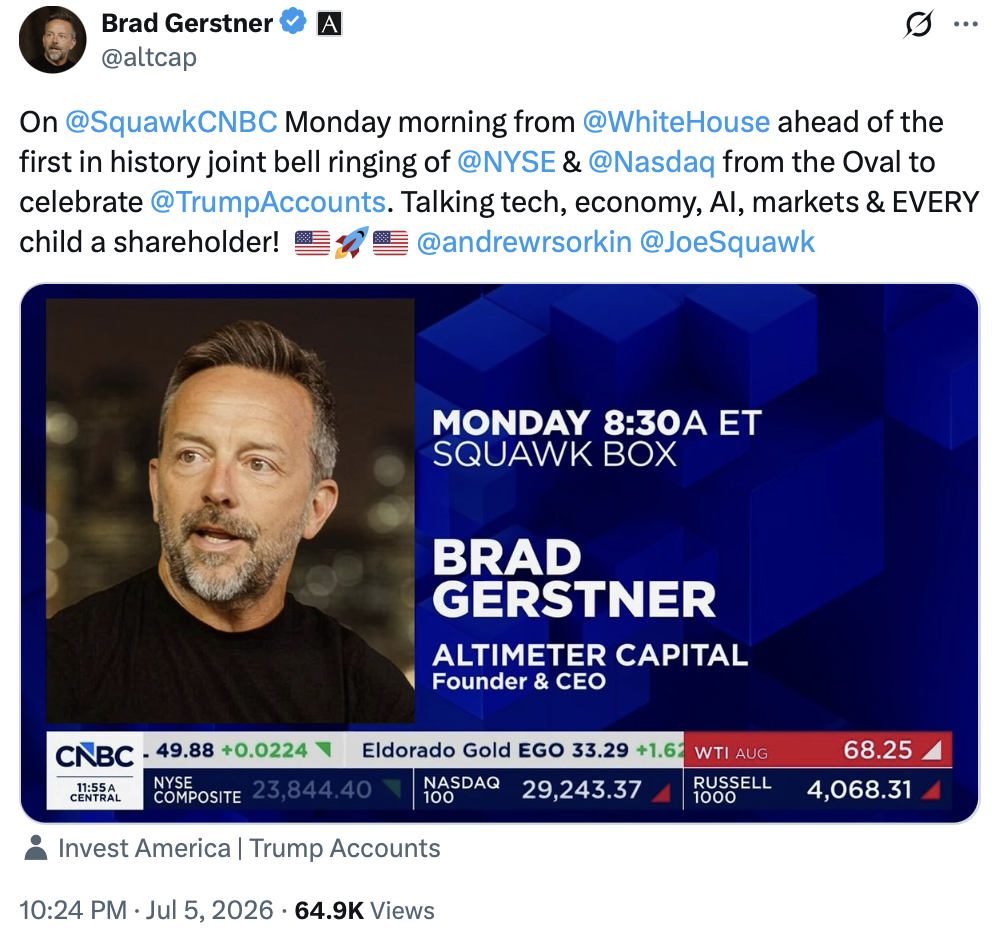Open @andrewrsorkin's profile
This screenshot has height=940, width=1006.
[524, 242]
